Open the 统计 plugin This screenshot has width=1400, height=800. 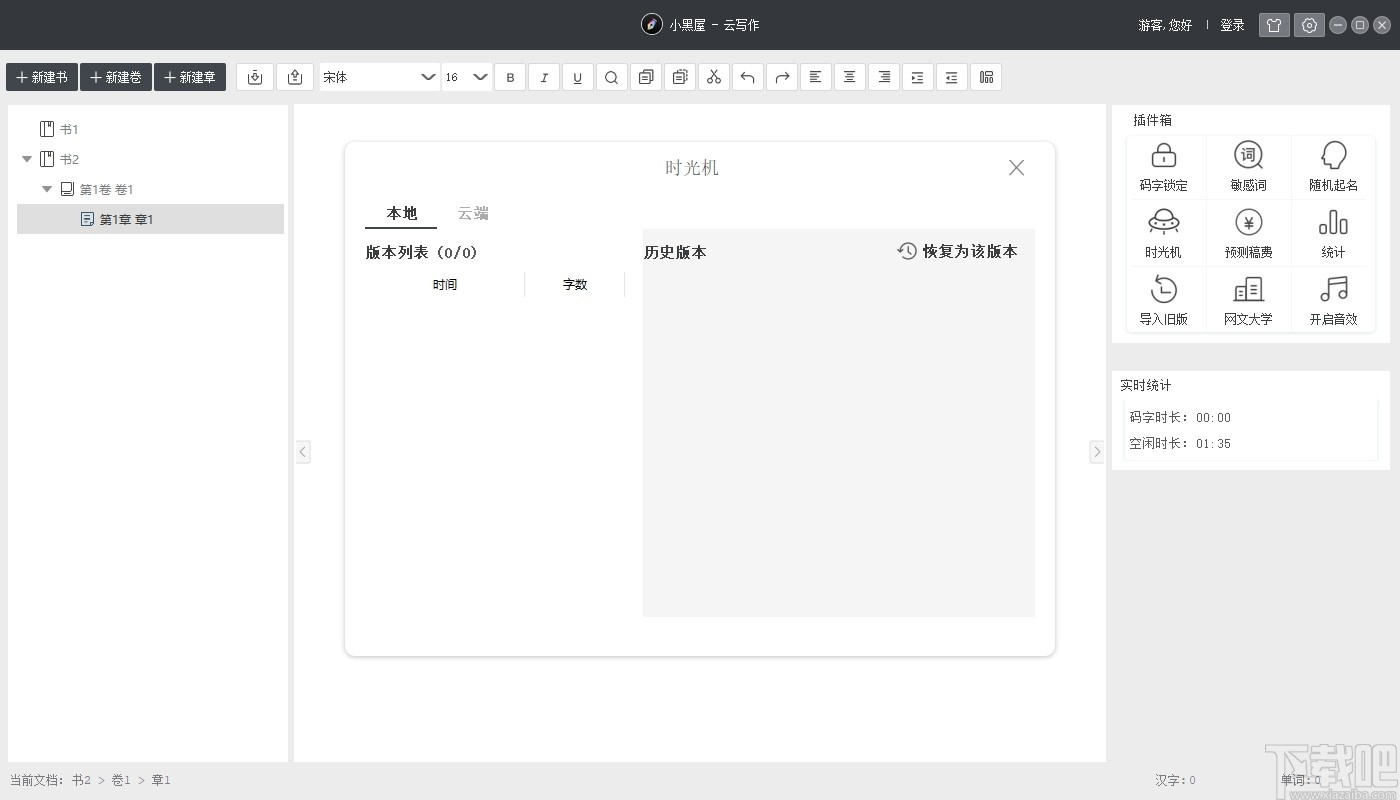click(1334, 233)
